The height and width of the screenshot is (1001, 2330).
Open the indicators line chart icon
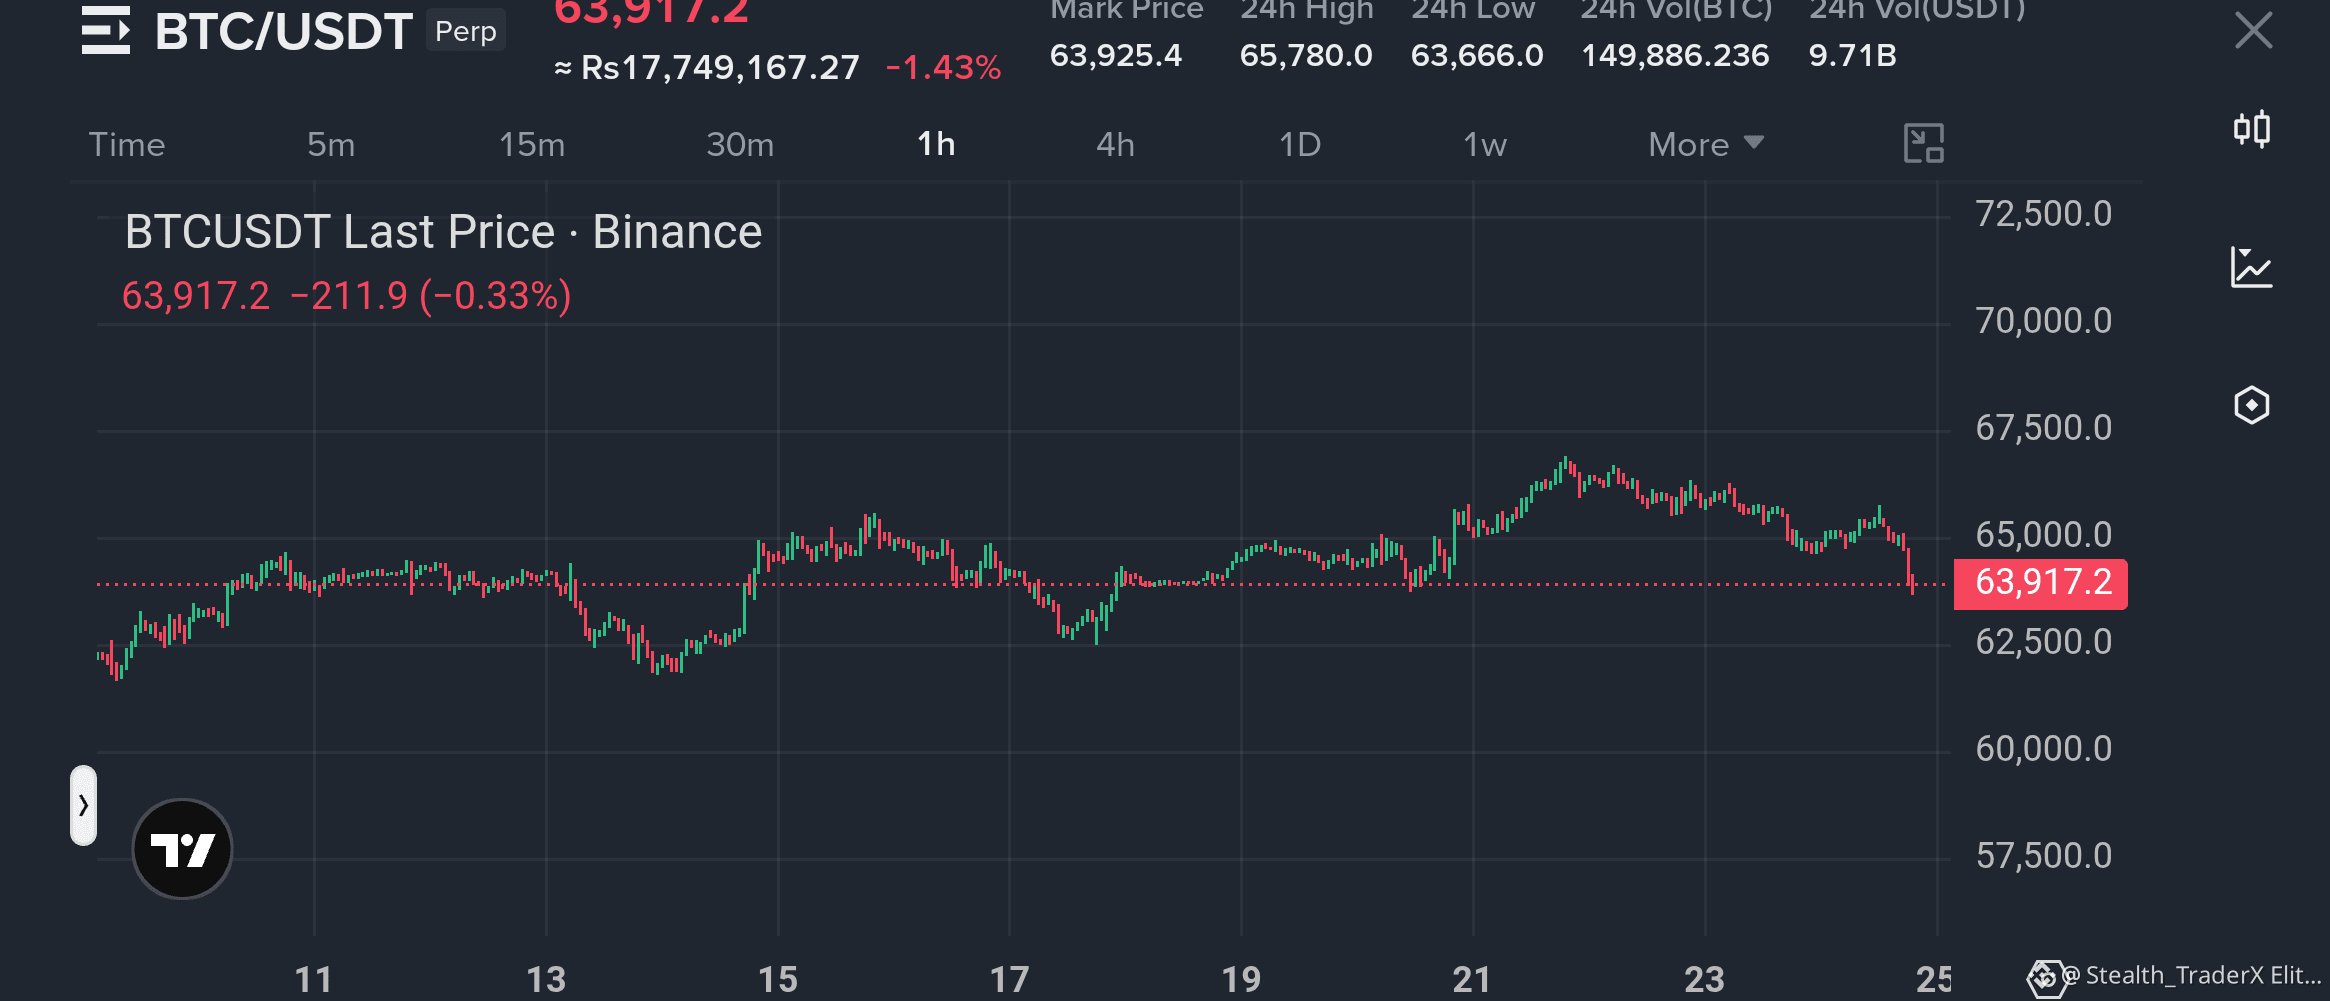pyautogui.click(x=2252, y=267)
